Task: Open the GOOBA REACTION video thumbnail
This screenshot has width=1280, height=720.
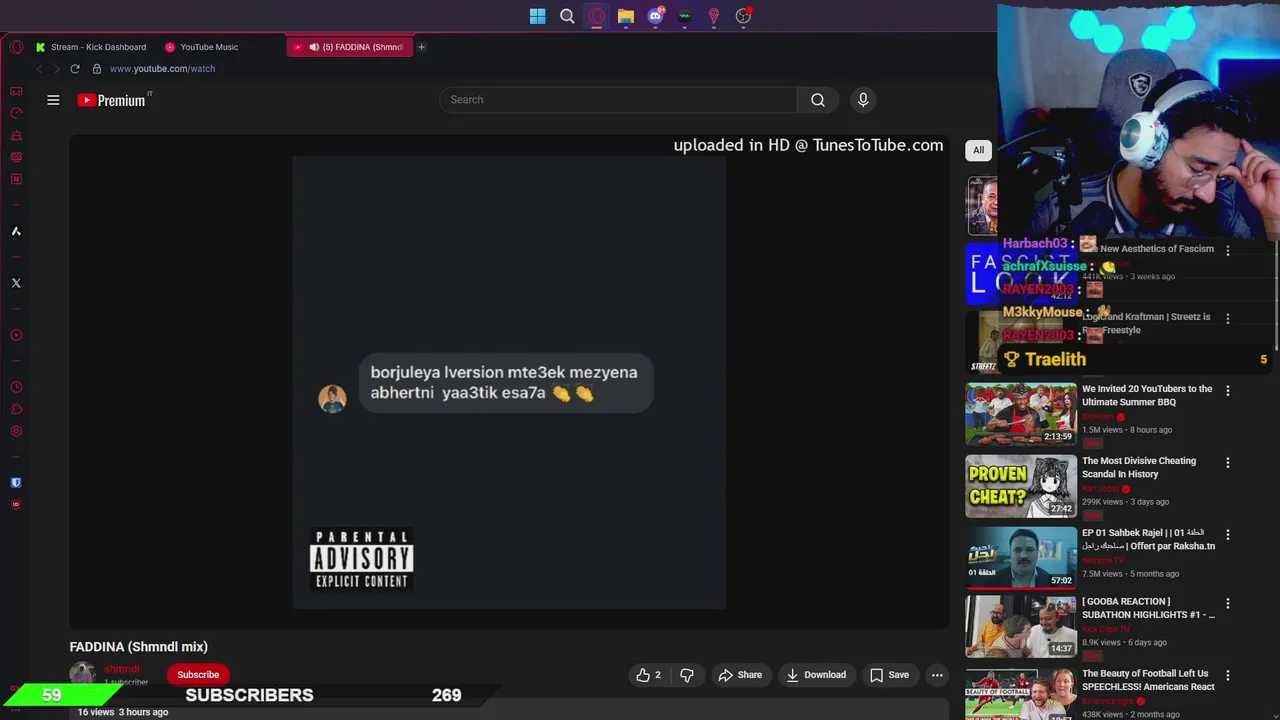Action: click(x=1021, y=627)
